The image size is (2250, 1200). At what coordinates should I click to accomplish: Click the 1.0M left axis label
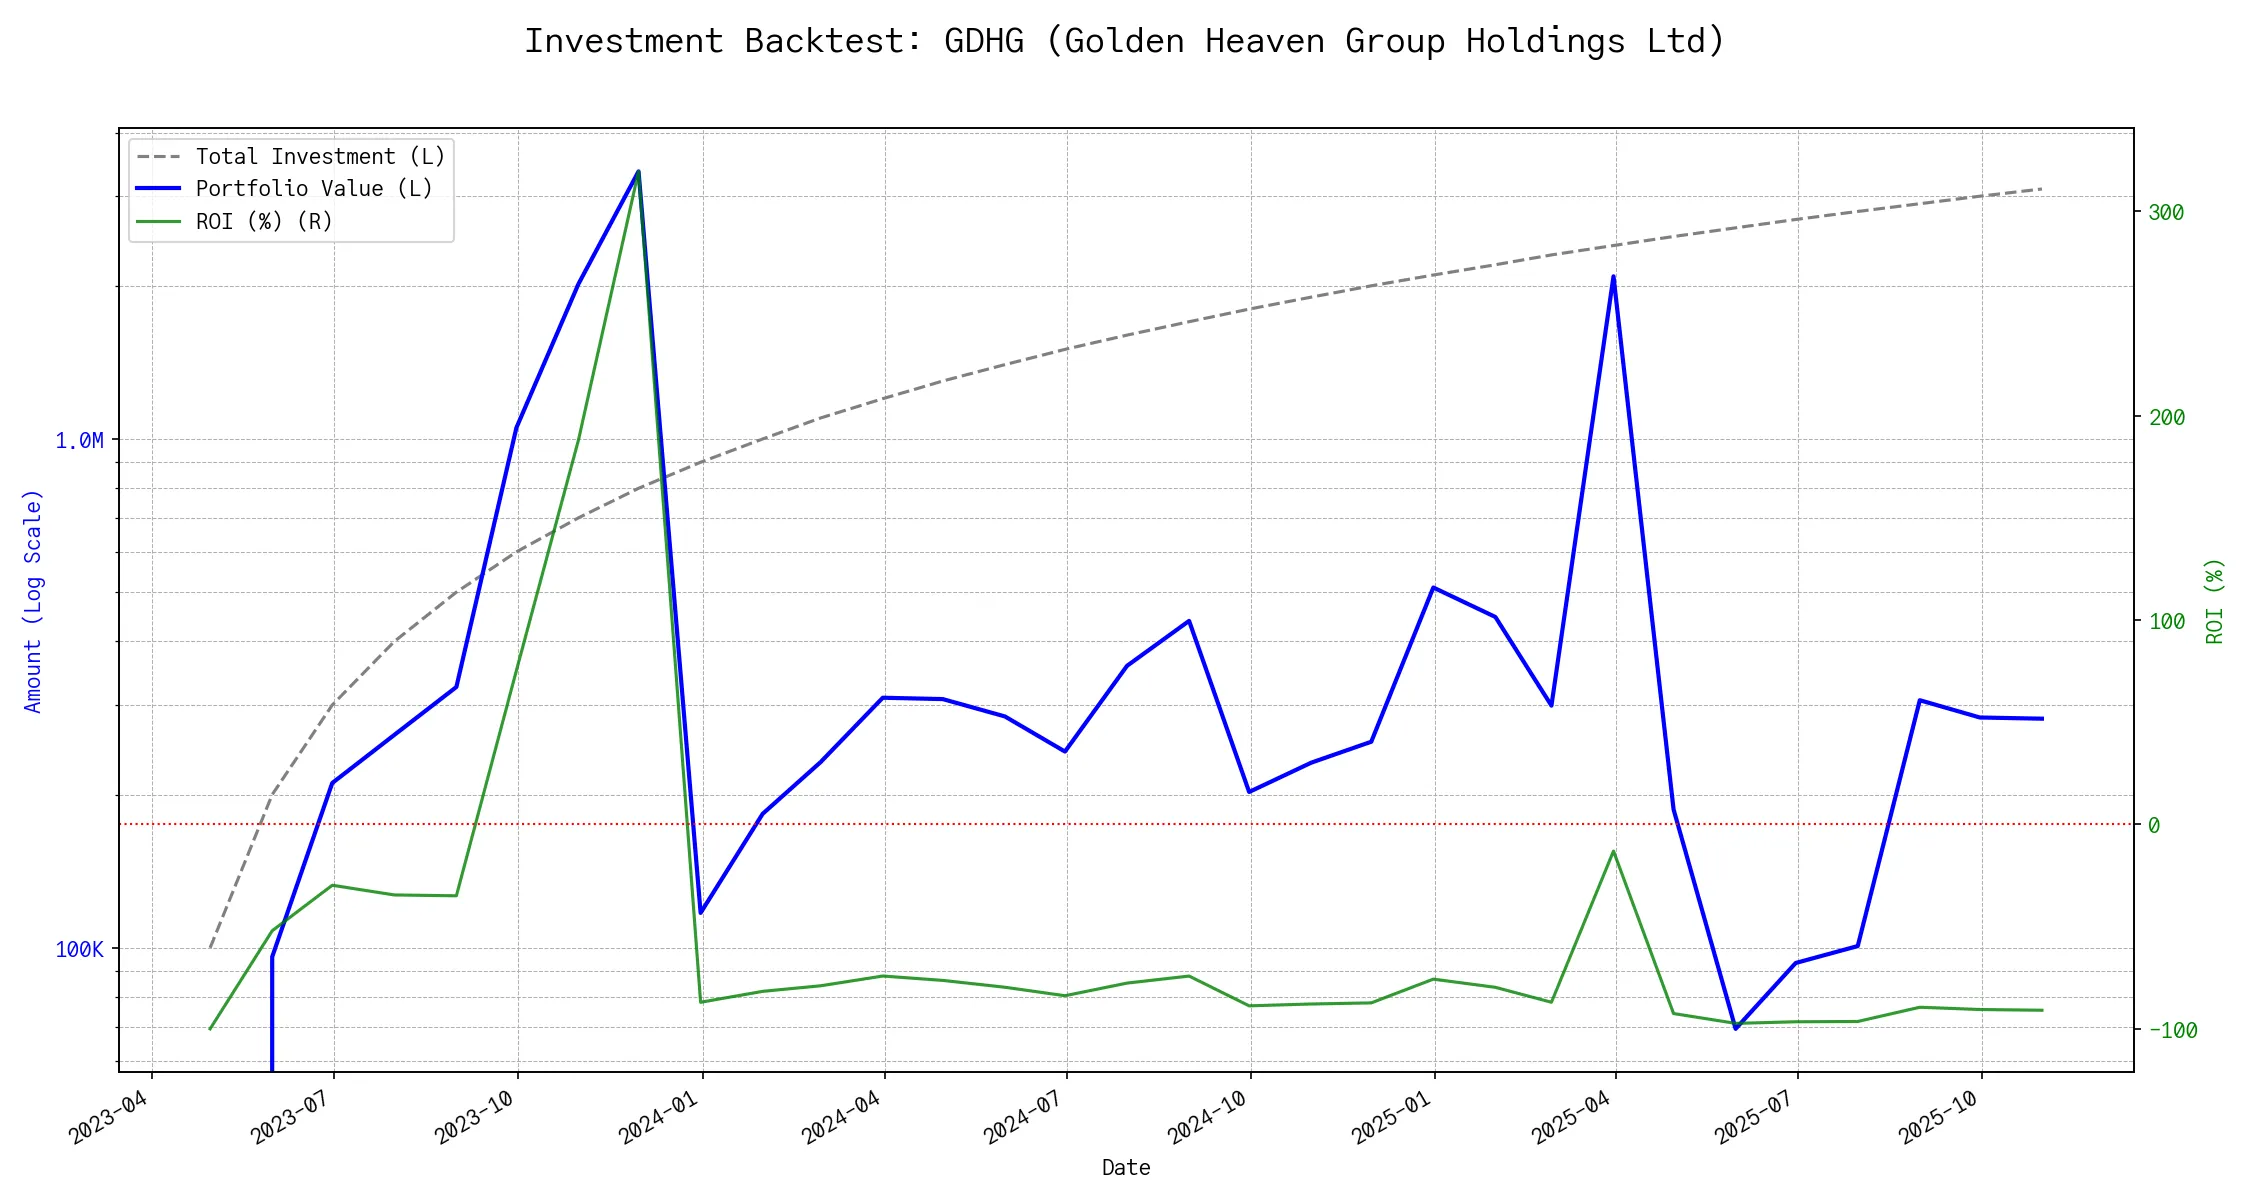tap(79, 441)
